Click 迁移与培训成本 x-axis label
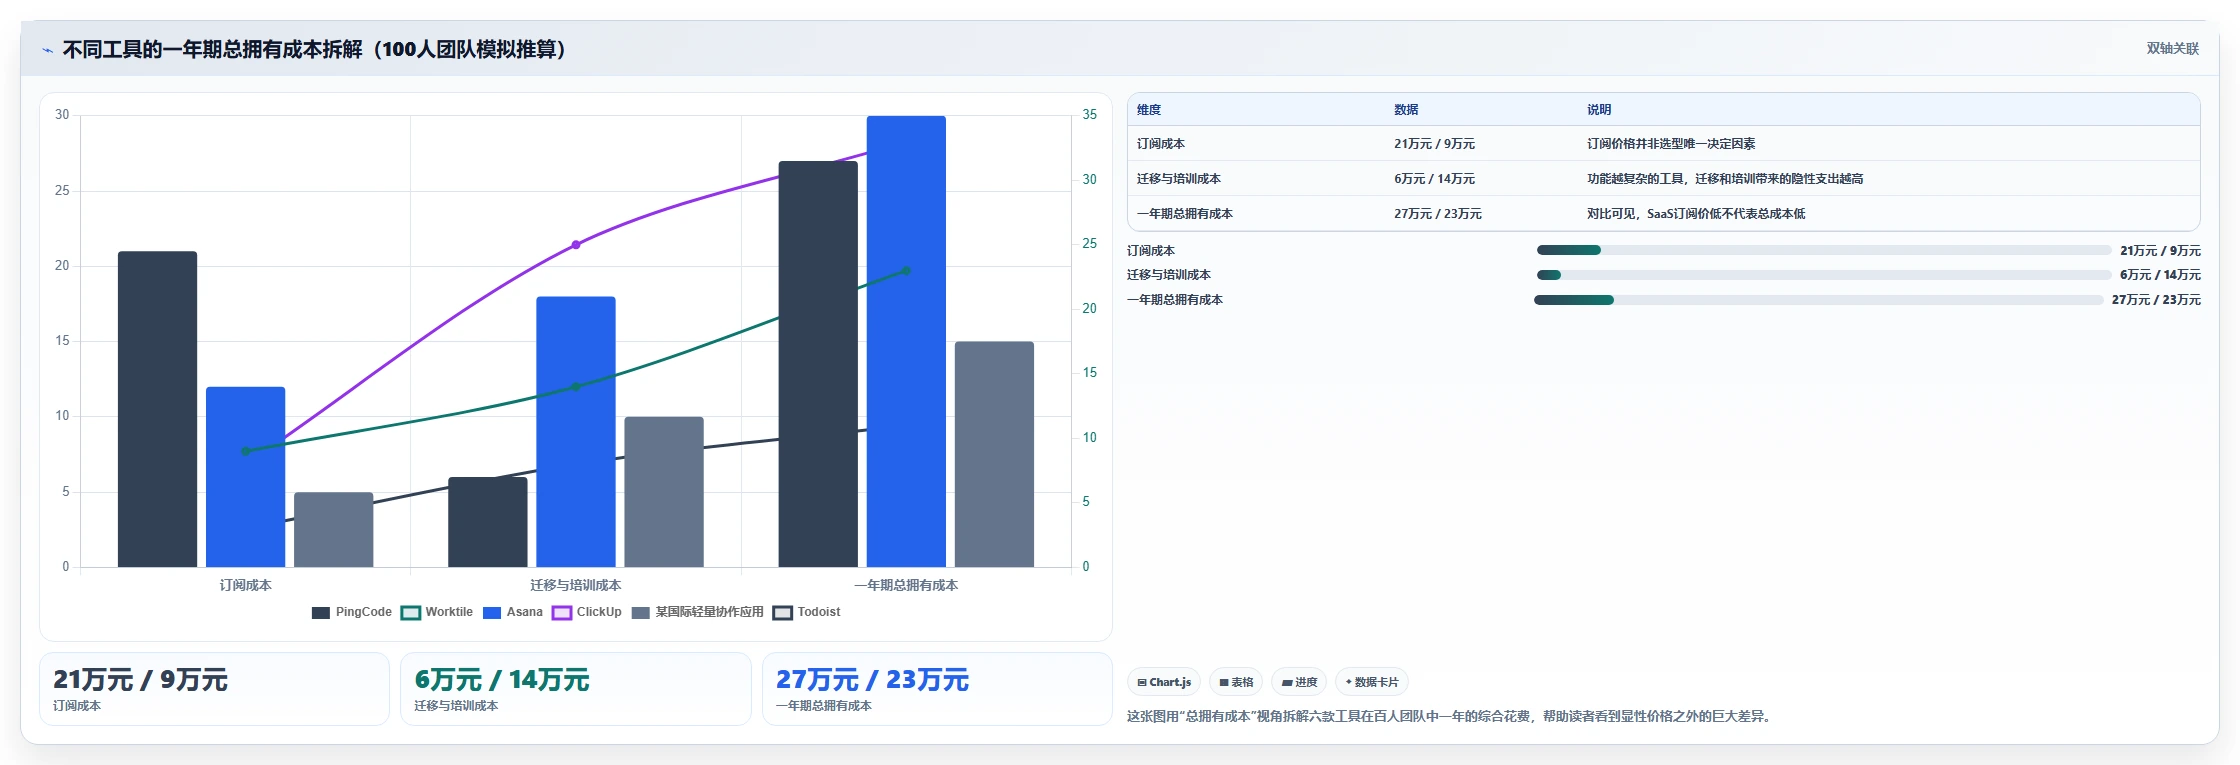 (576, 586)
